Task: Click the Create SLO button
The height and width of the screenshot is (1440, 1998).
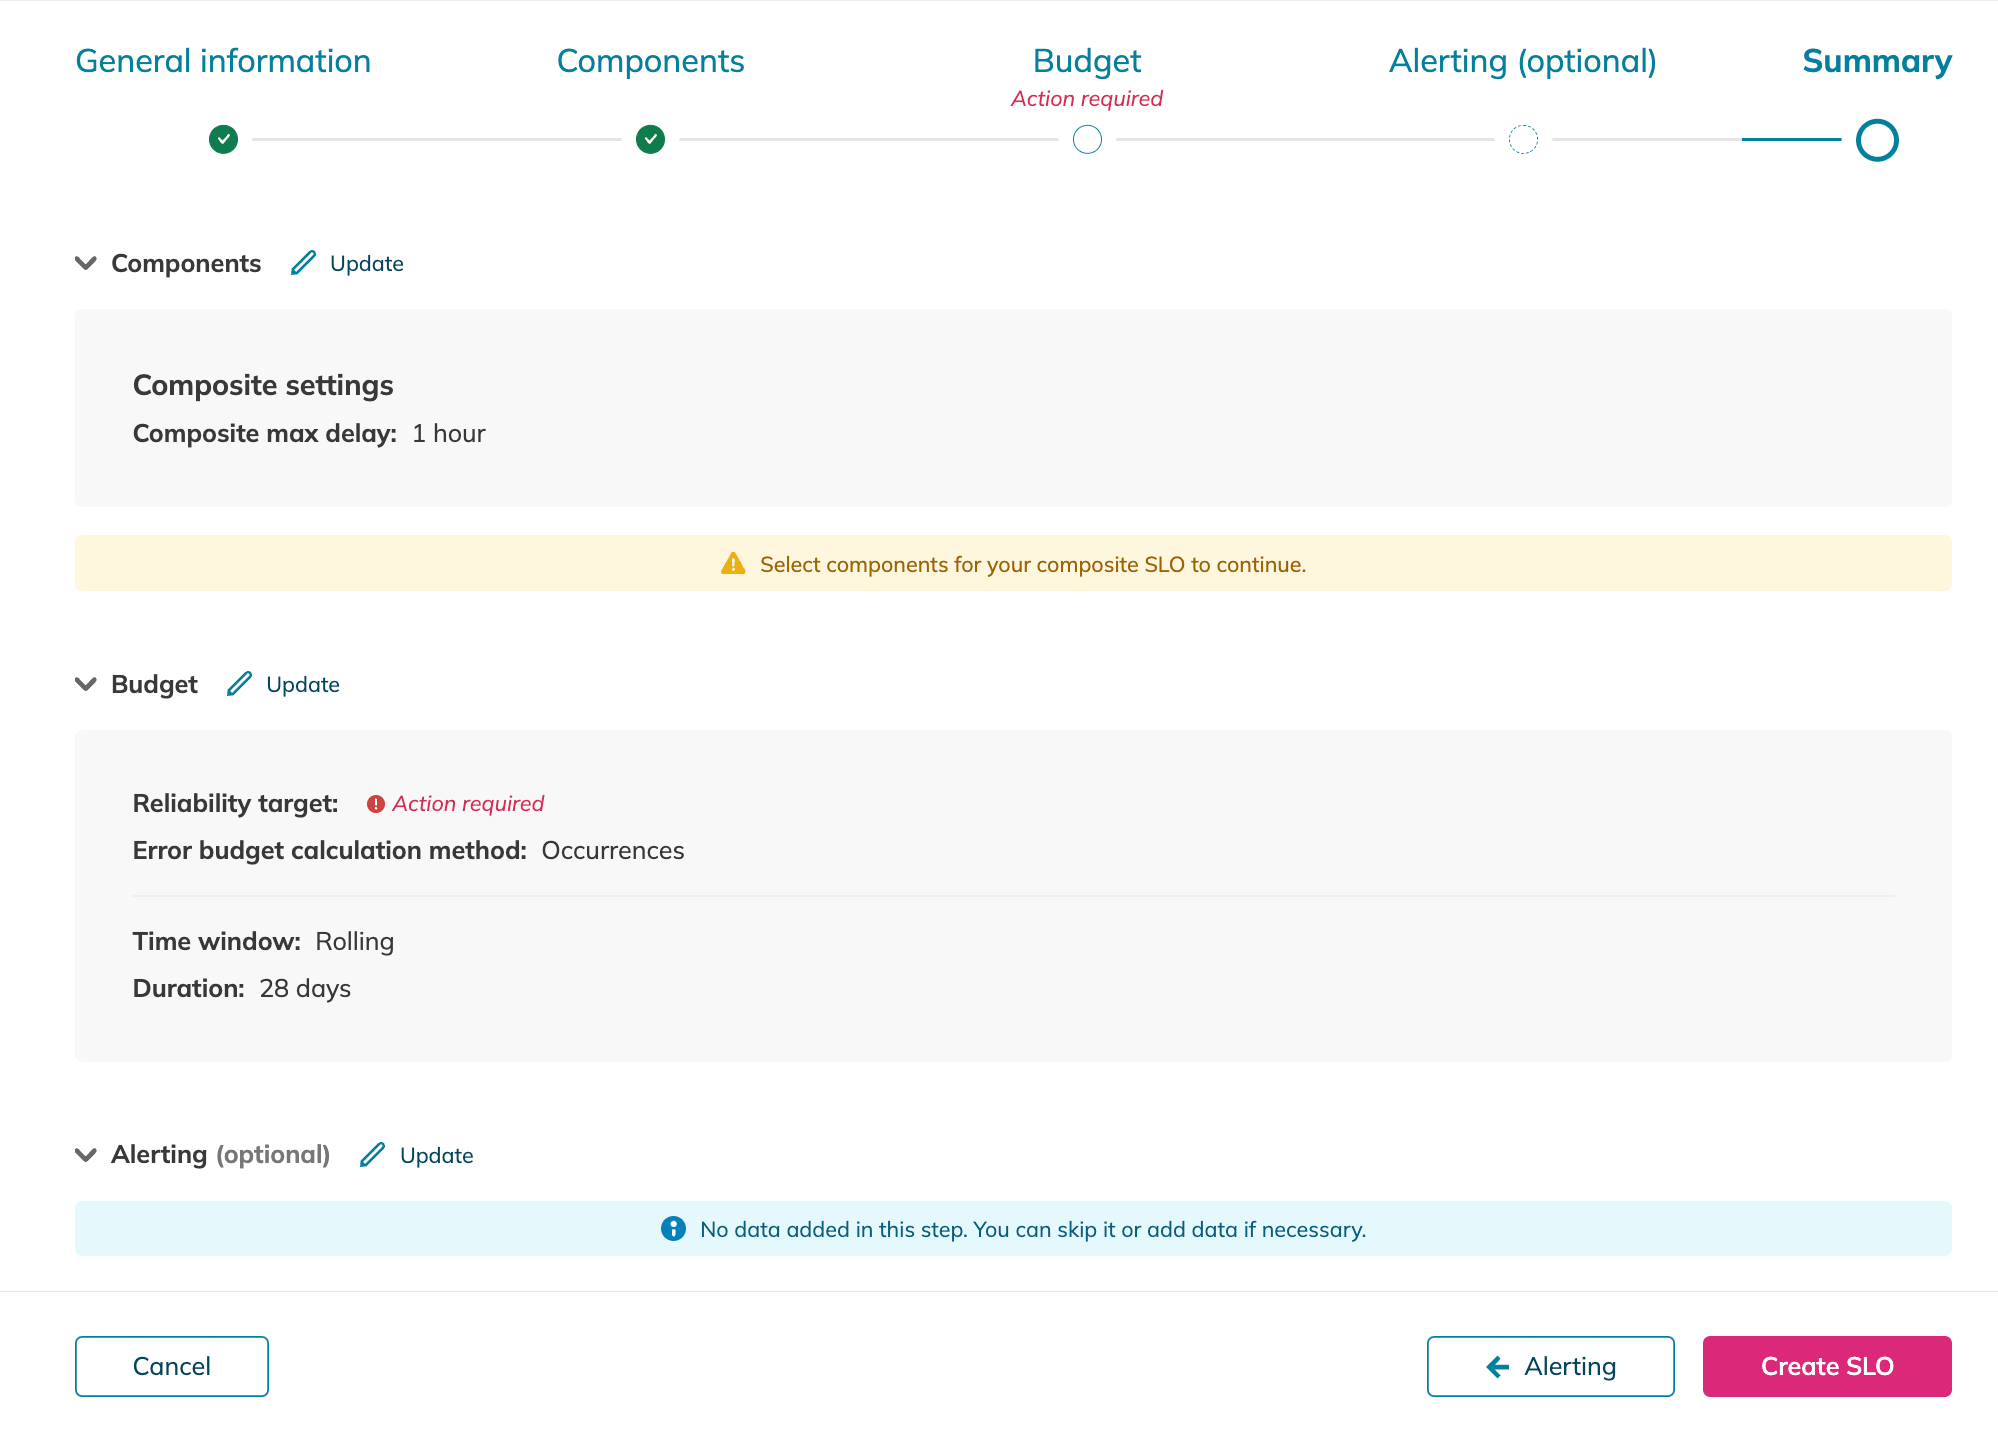Action: (x=1827, y=1366)
